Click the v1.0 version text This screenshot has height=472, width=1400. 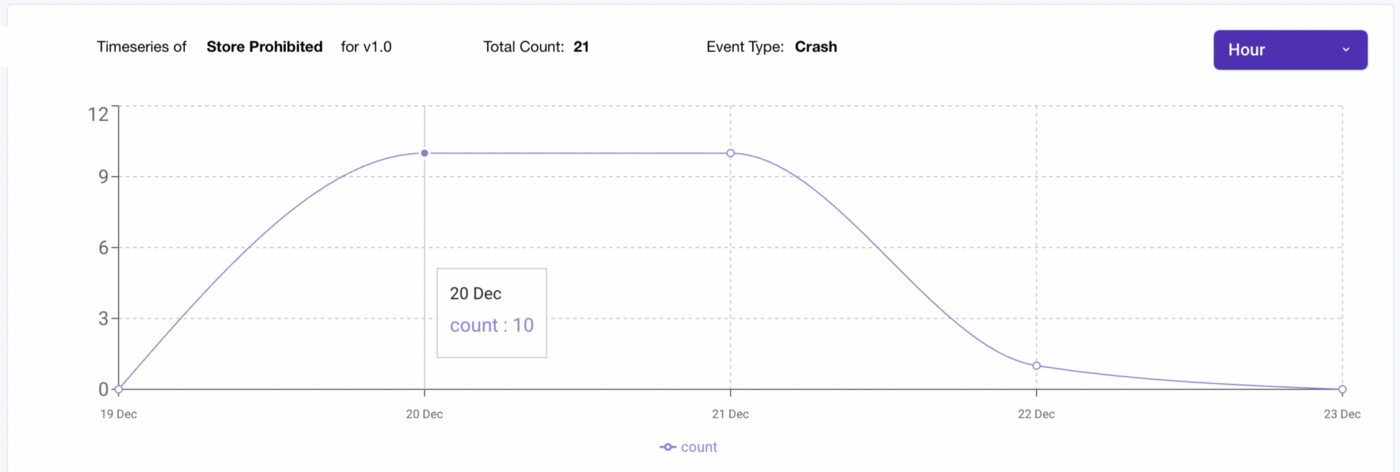(x=377, y=46)
